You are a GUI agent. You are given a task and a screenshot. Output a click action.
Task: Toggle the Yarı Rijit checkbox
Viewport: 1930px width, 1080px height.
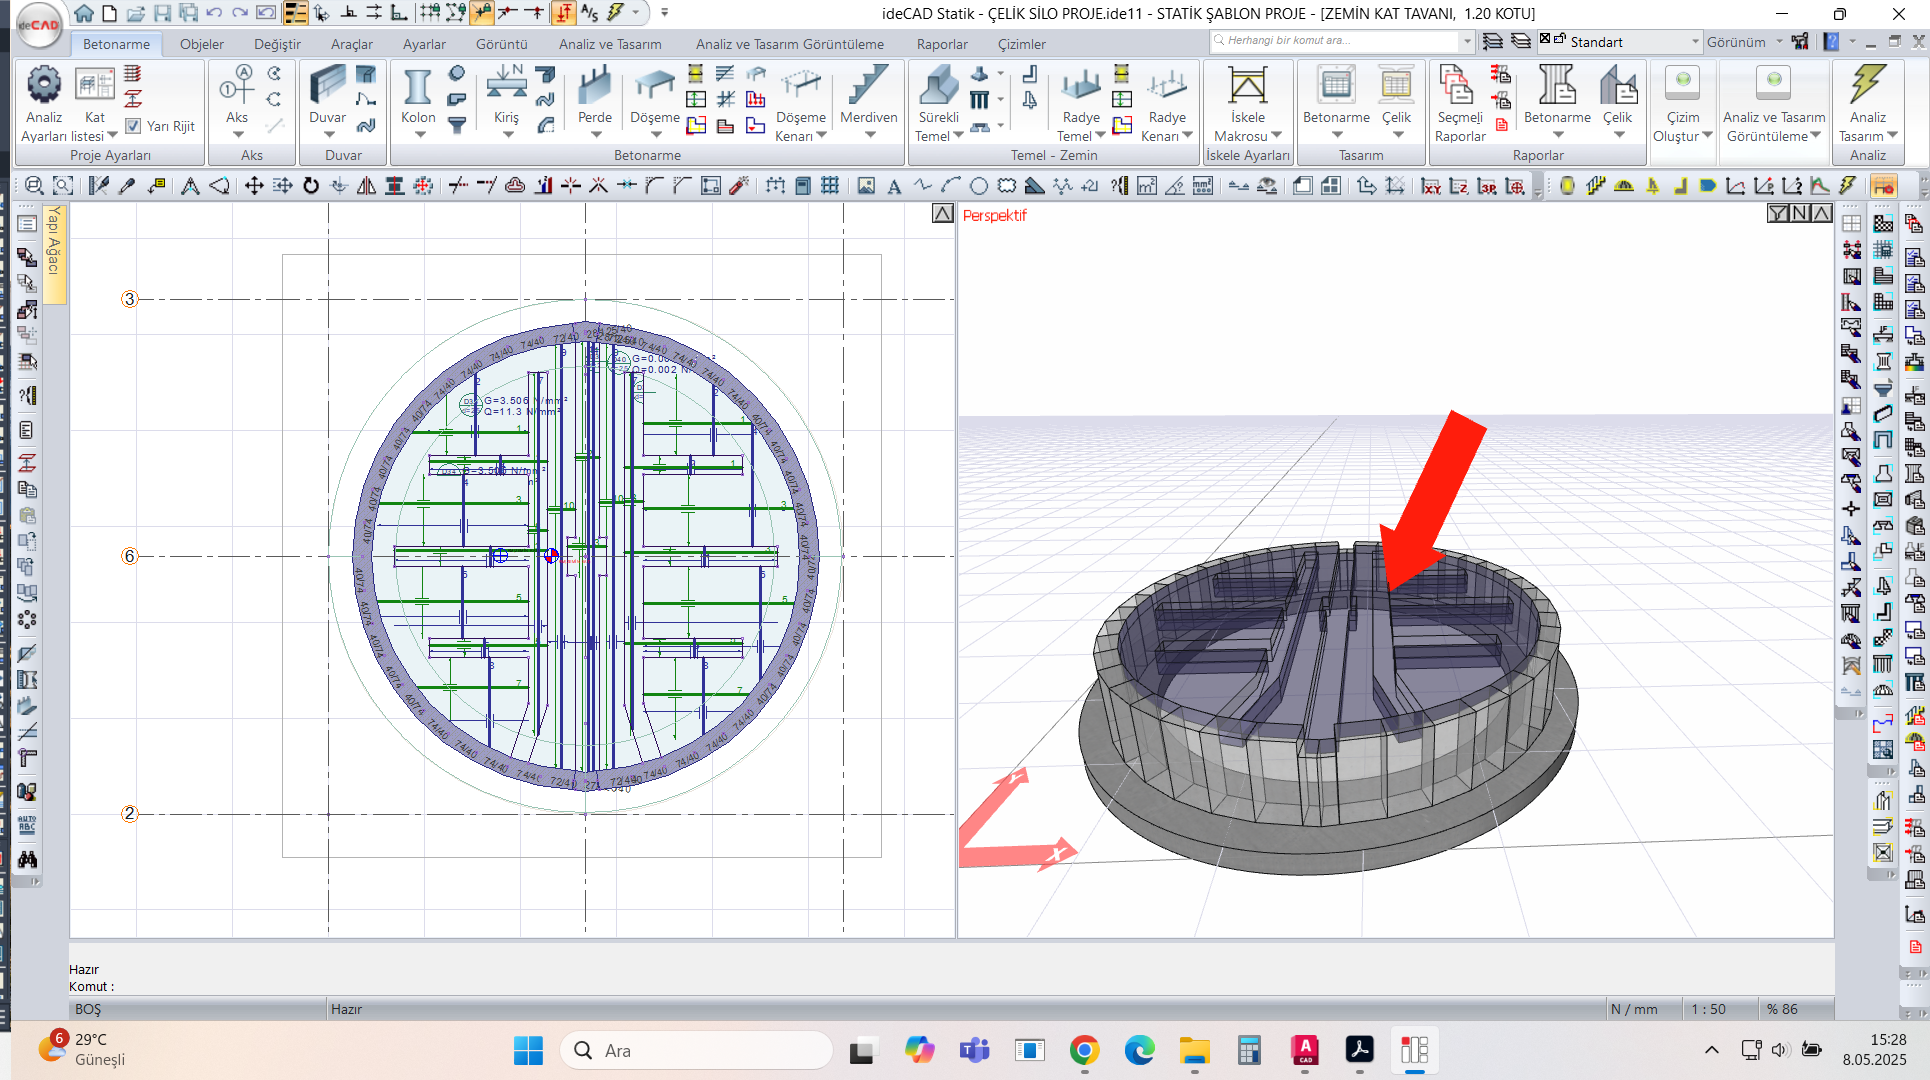click(133, 126)
